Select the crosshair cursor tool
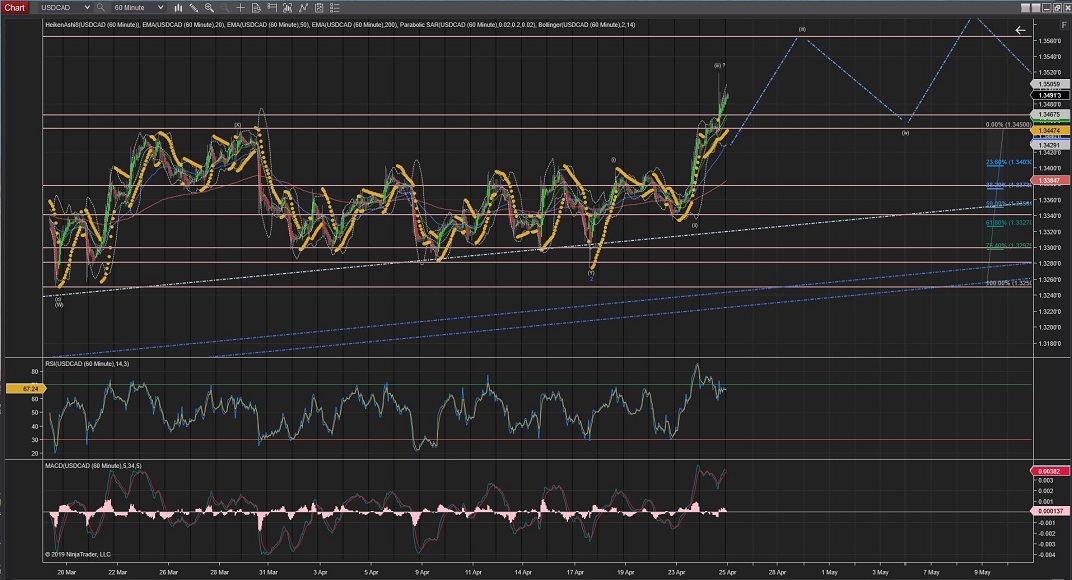This screenshot has width=1072, height=580. click(240, 7)
